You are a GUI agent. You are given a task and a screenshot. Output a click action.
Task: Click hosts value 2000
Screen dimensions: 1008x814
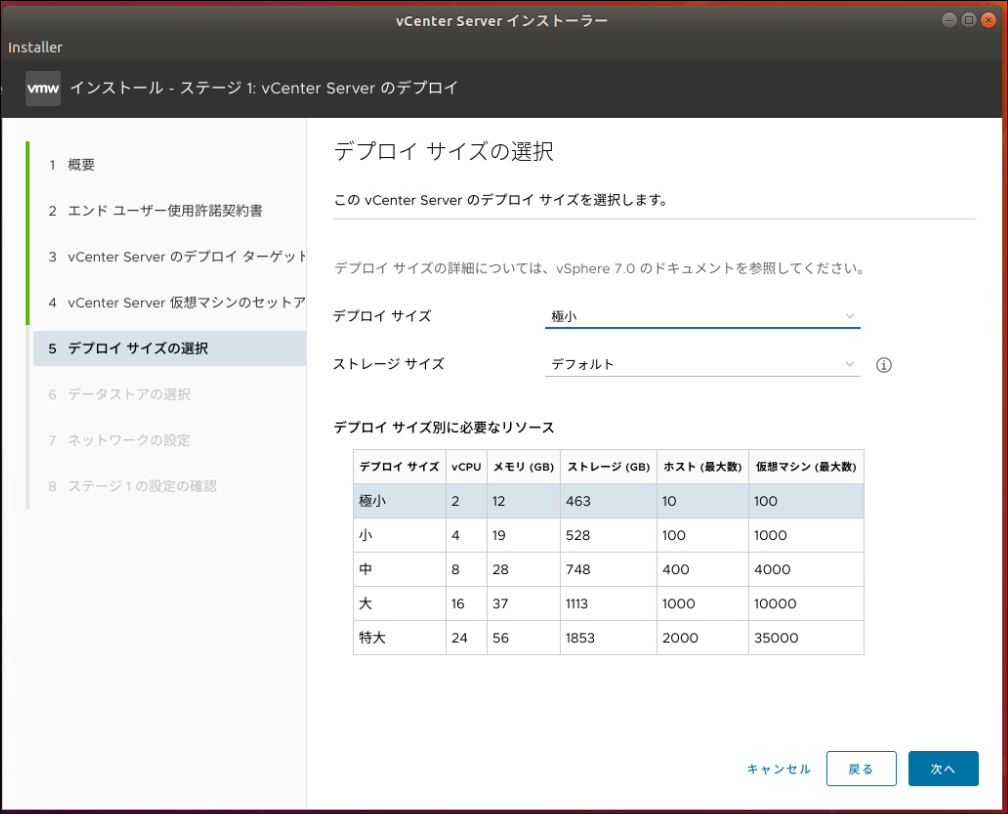(x=680, y=638)
